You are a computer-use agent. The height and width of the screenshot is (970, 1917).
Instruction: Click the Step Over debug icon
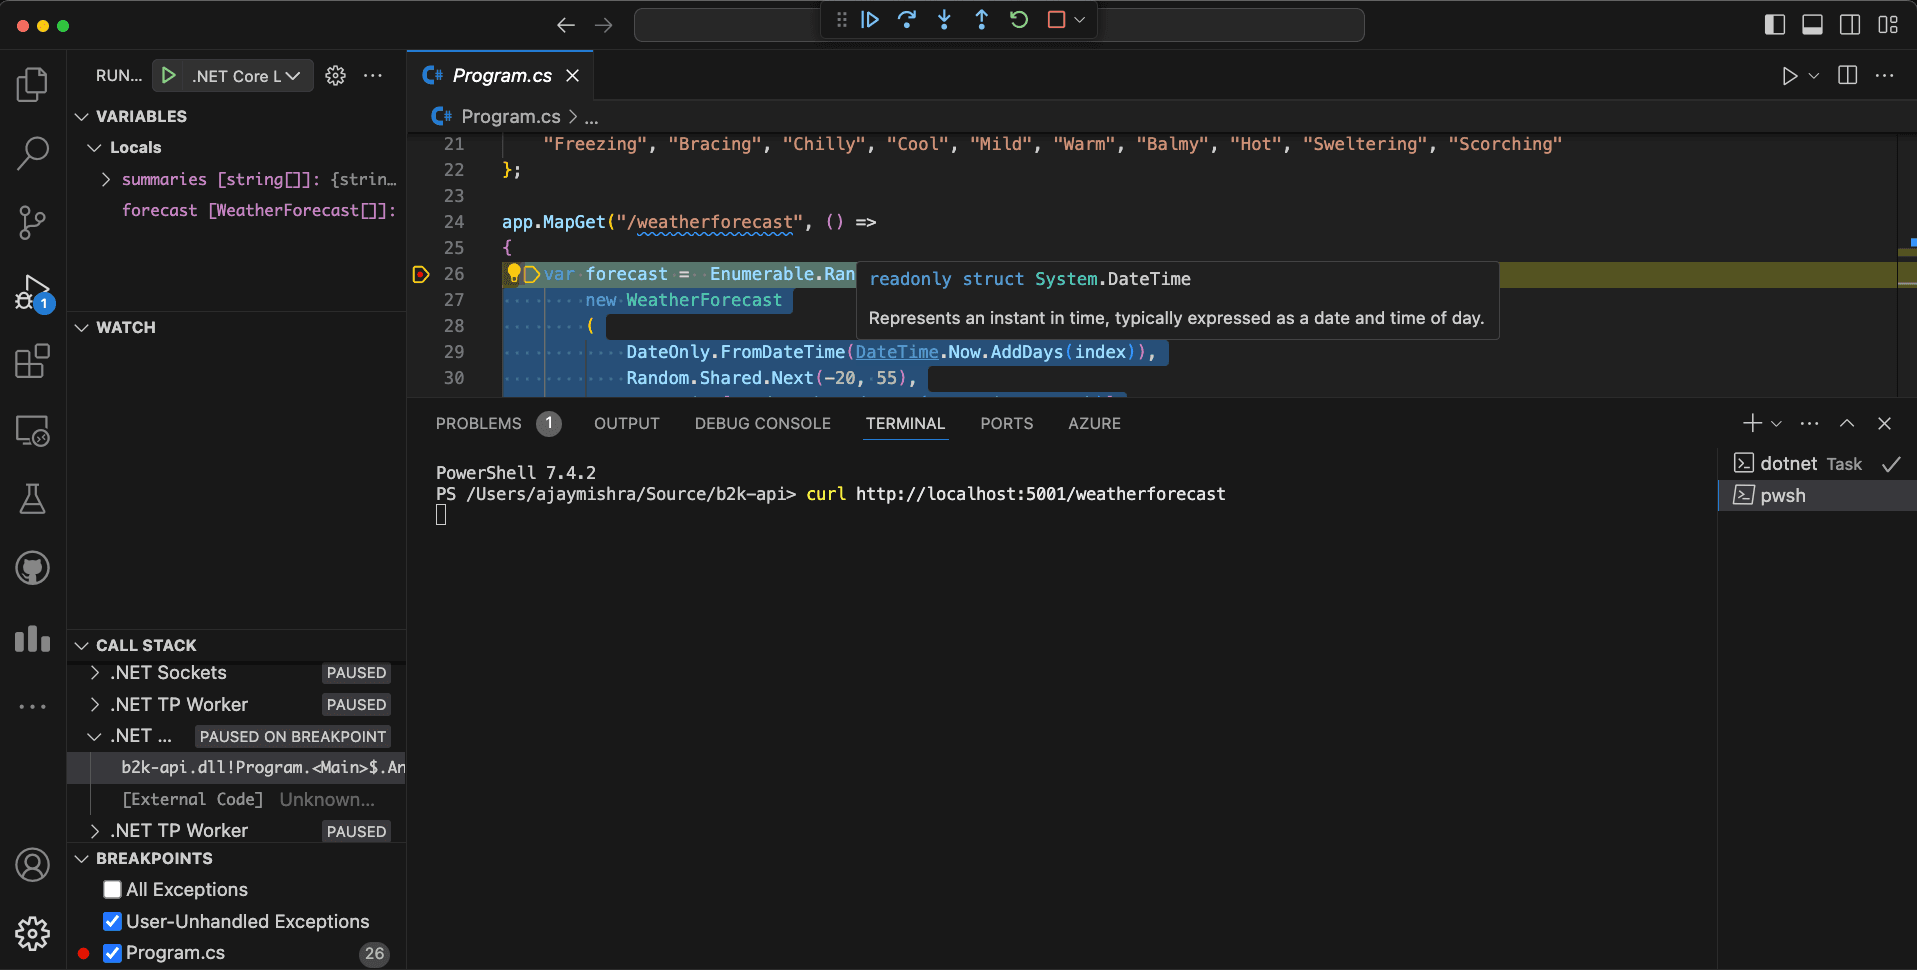(907, 20)
